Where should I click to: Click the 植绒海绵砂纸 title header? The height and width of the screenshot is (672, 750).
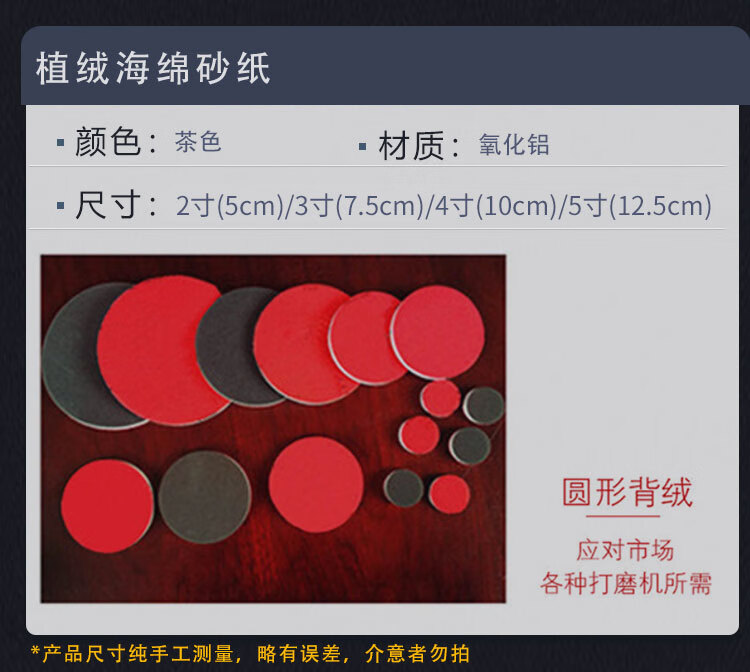(x=153, y=68)
